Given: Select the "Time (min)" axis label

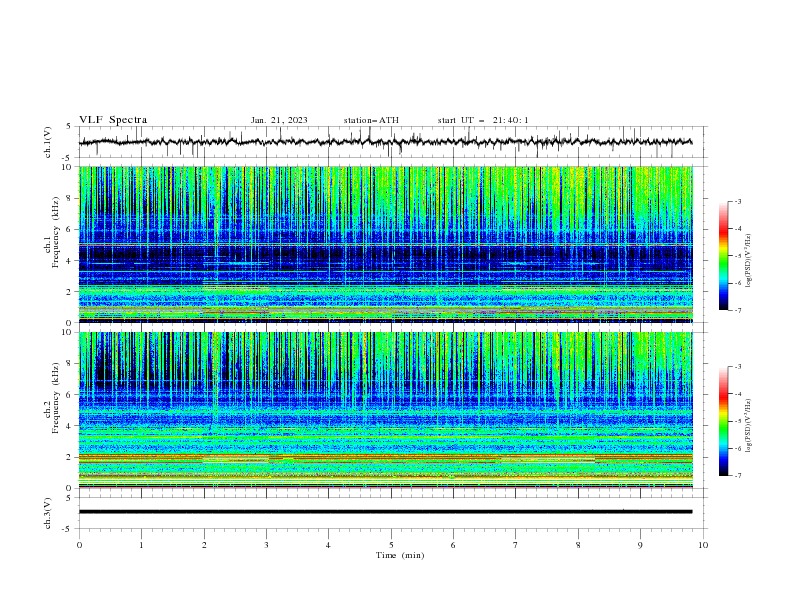Looking at the screenshot, I should (400, 555).
